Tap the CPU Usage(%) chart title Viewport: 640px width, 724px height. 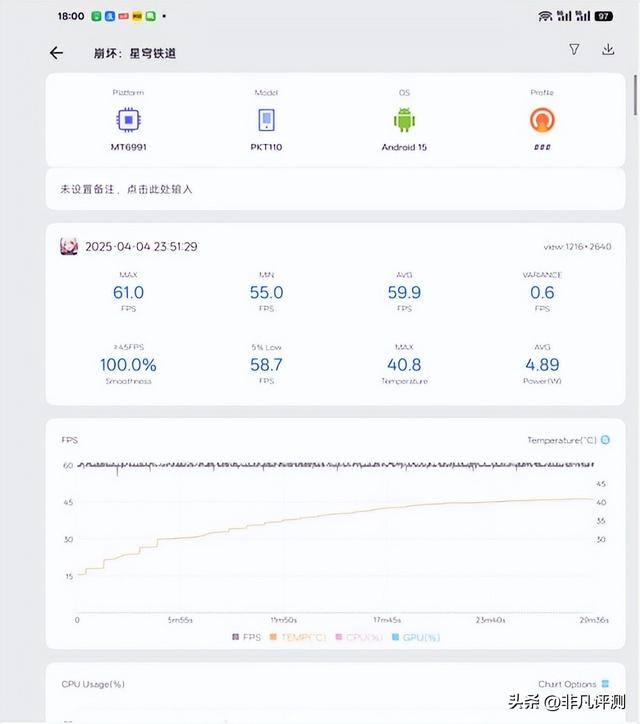pos(93,684)
